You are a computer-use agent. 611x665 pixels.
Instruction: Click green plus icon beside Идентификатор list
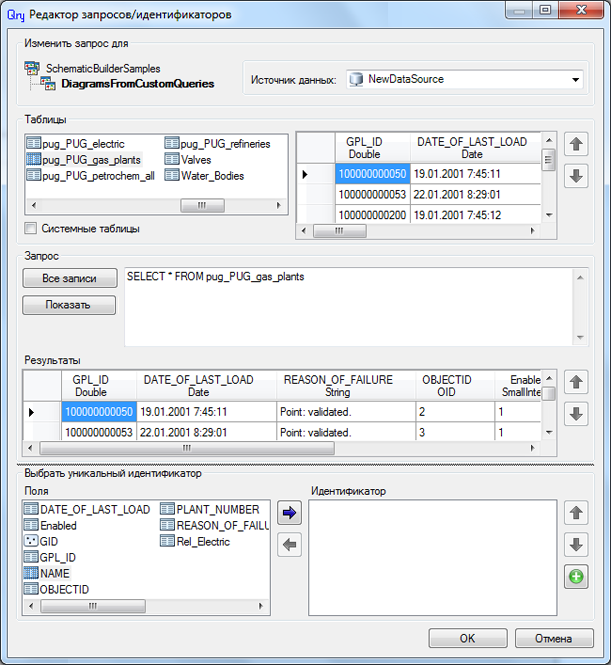click(575, 577)
